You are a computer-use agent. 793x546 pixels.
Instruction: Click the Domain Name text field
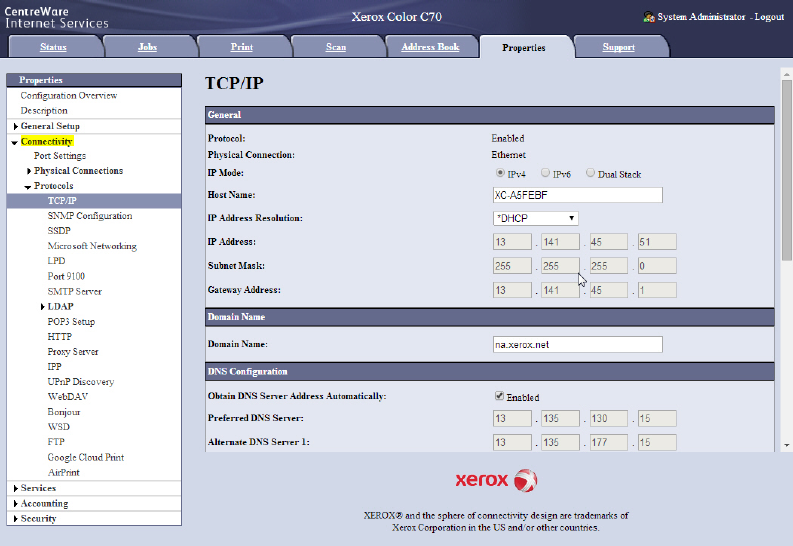(577, 344)
